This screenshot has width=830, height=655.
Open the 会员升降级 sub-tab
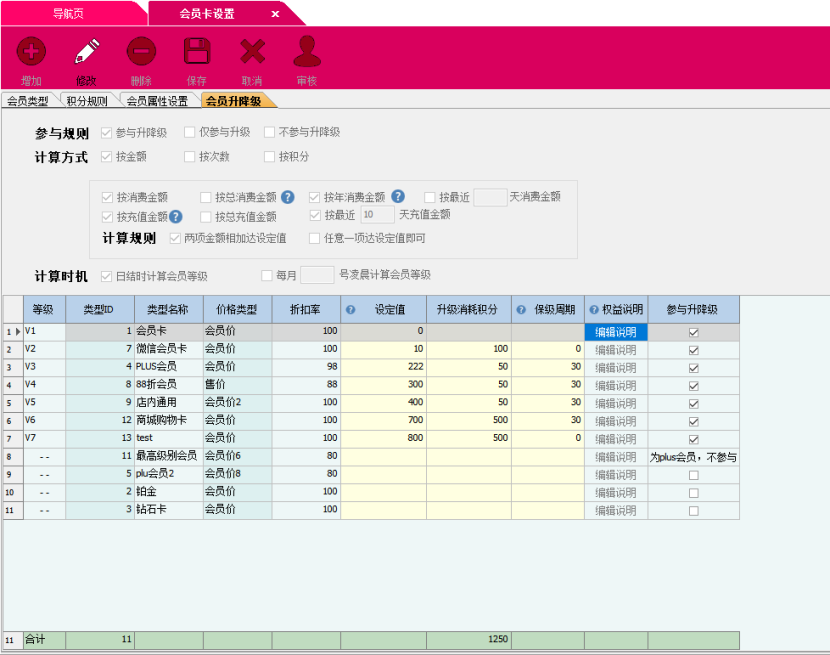coord(233,101)
